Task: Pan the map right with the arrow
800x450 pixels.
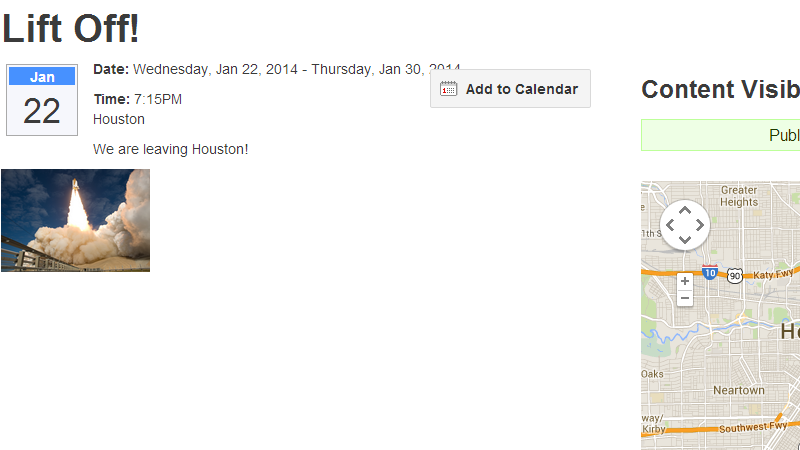Action: tap(700, 225)
